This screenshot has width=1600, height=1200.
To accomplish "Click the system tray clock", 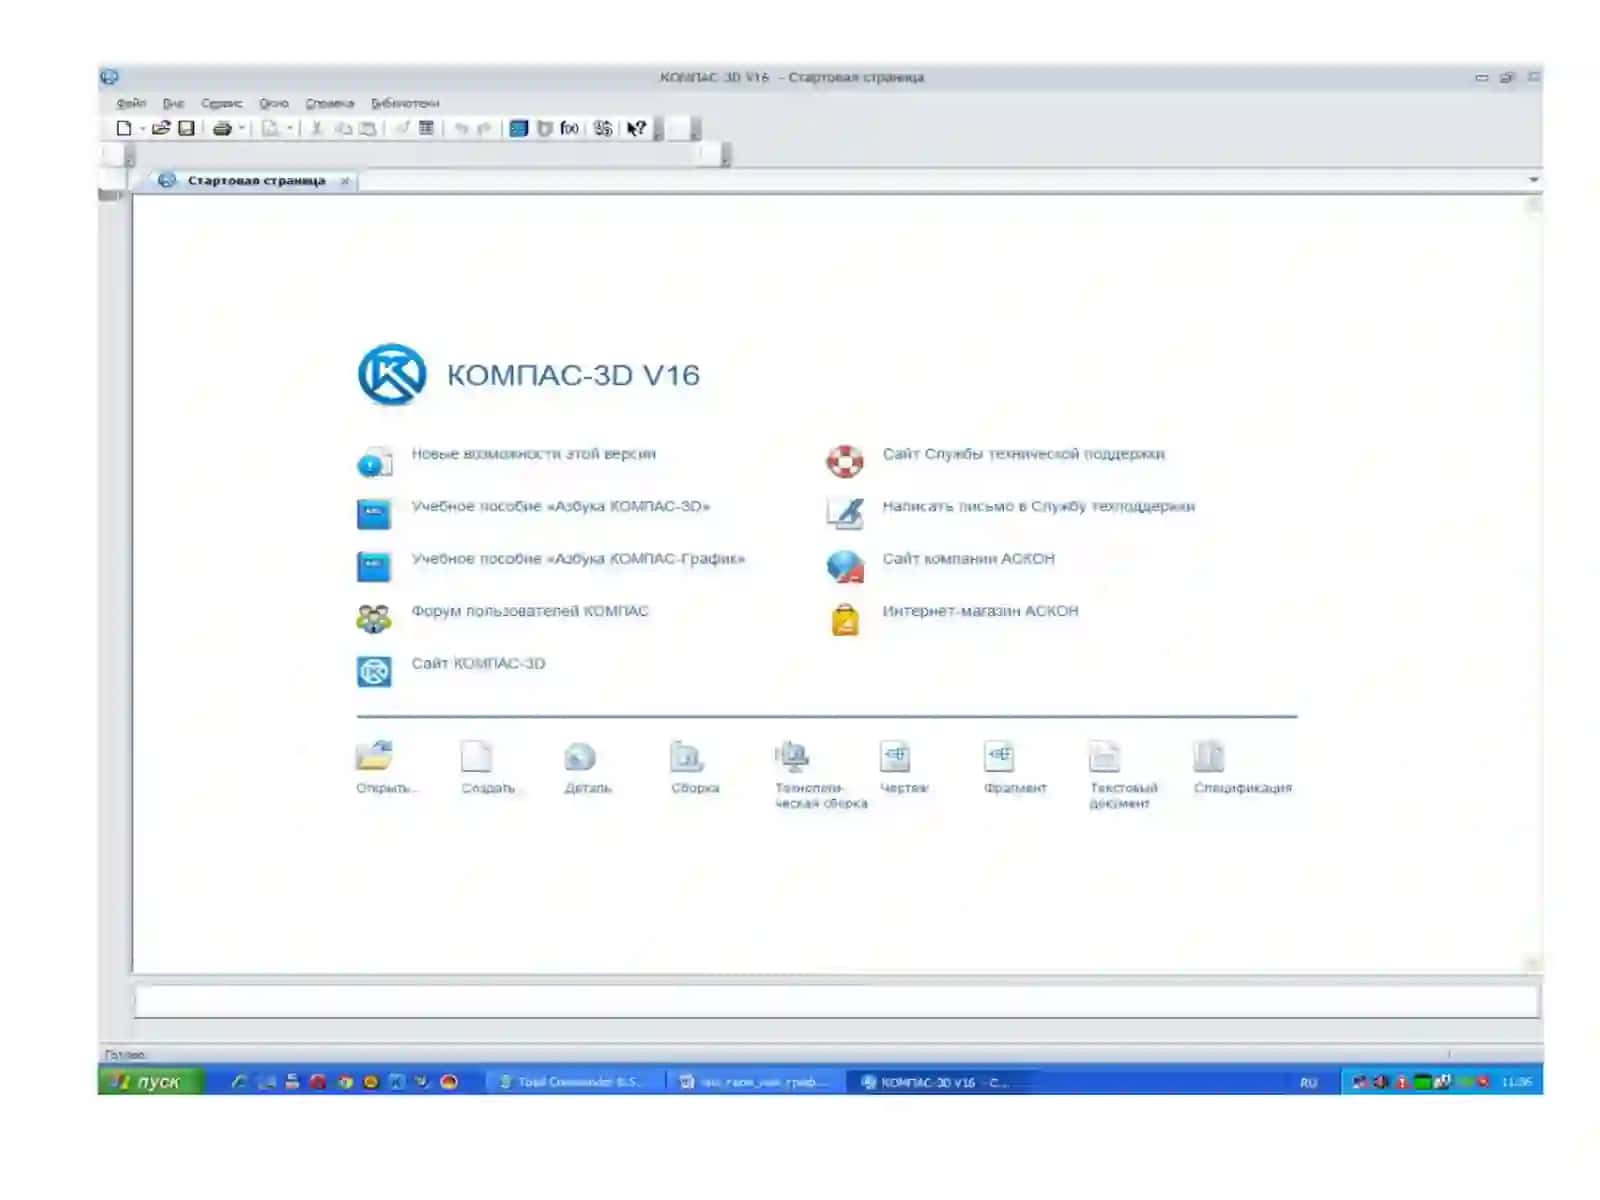I will 1516,1082.
